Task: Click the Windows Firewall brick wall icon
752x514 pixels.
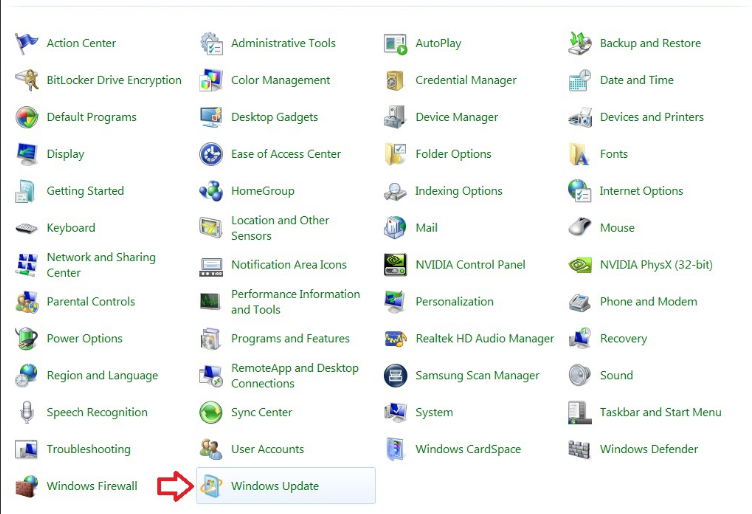Action: [26, 486]
